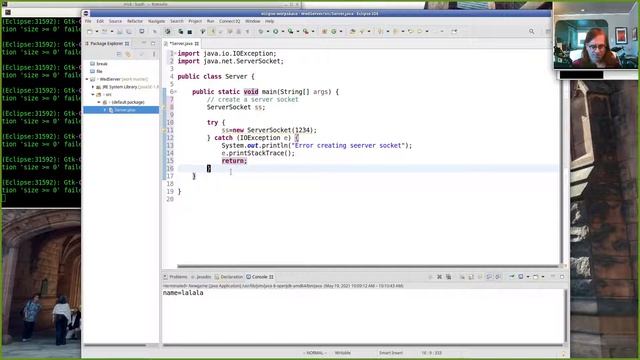
Task: Open the Edit menu
Action: (x=100, y=21)
